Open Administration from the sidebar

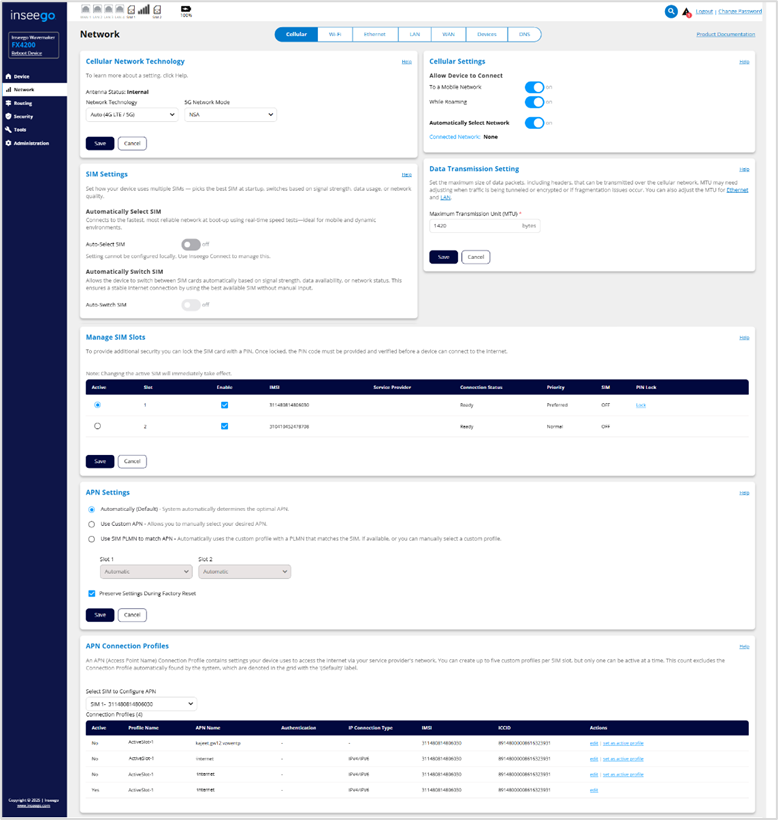point(30,143)
